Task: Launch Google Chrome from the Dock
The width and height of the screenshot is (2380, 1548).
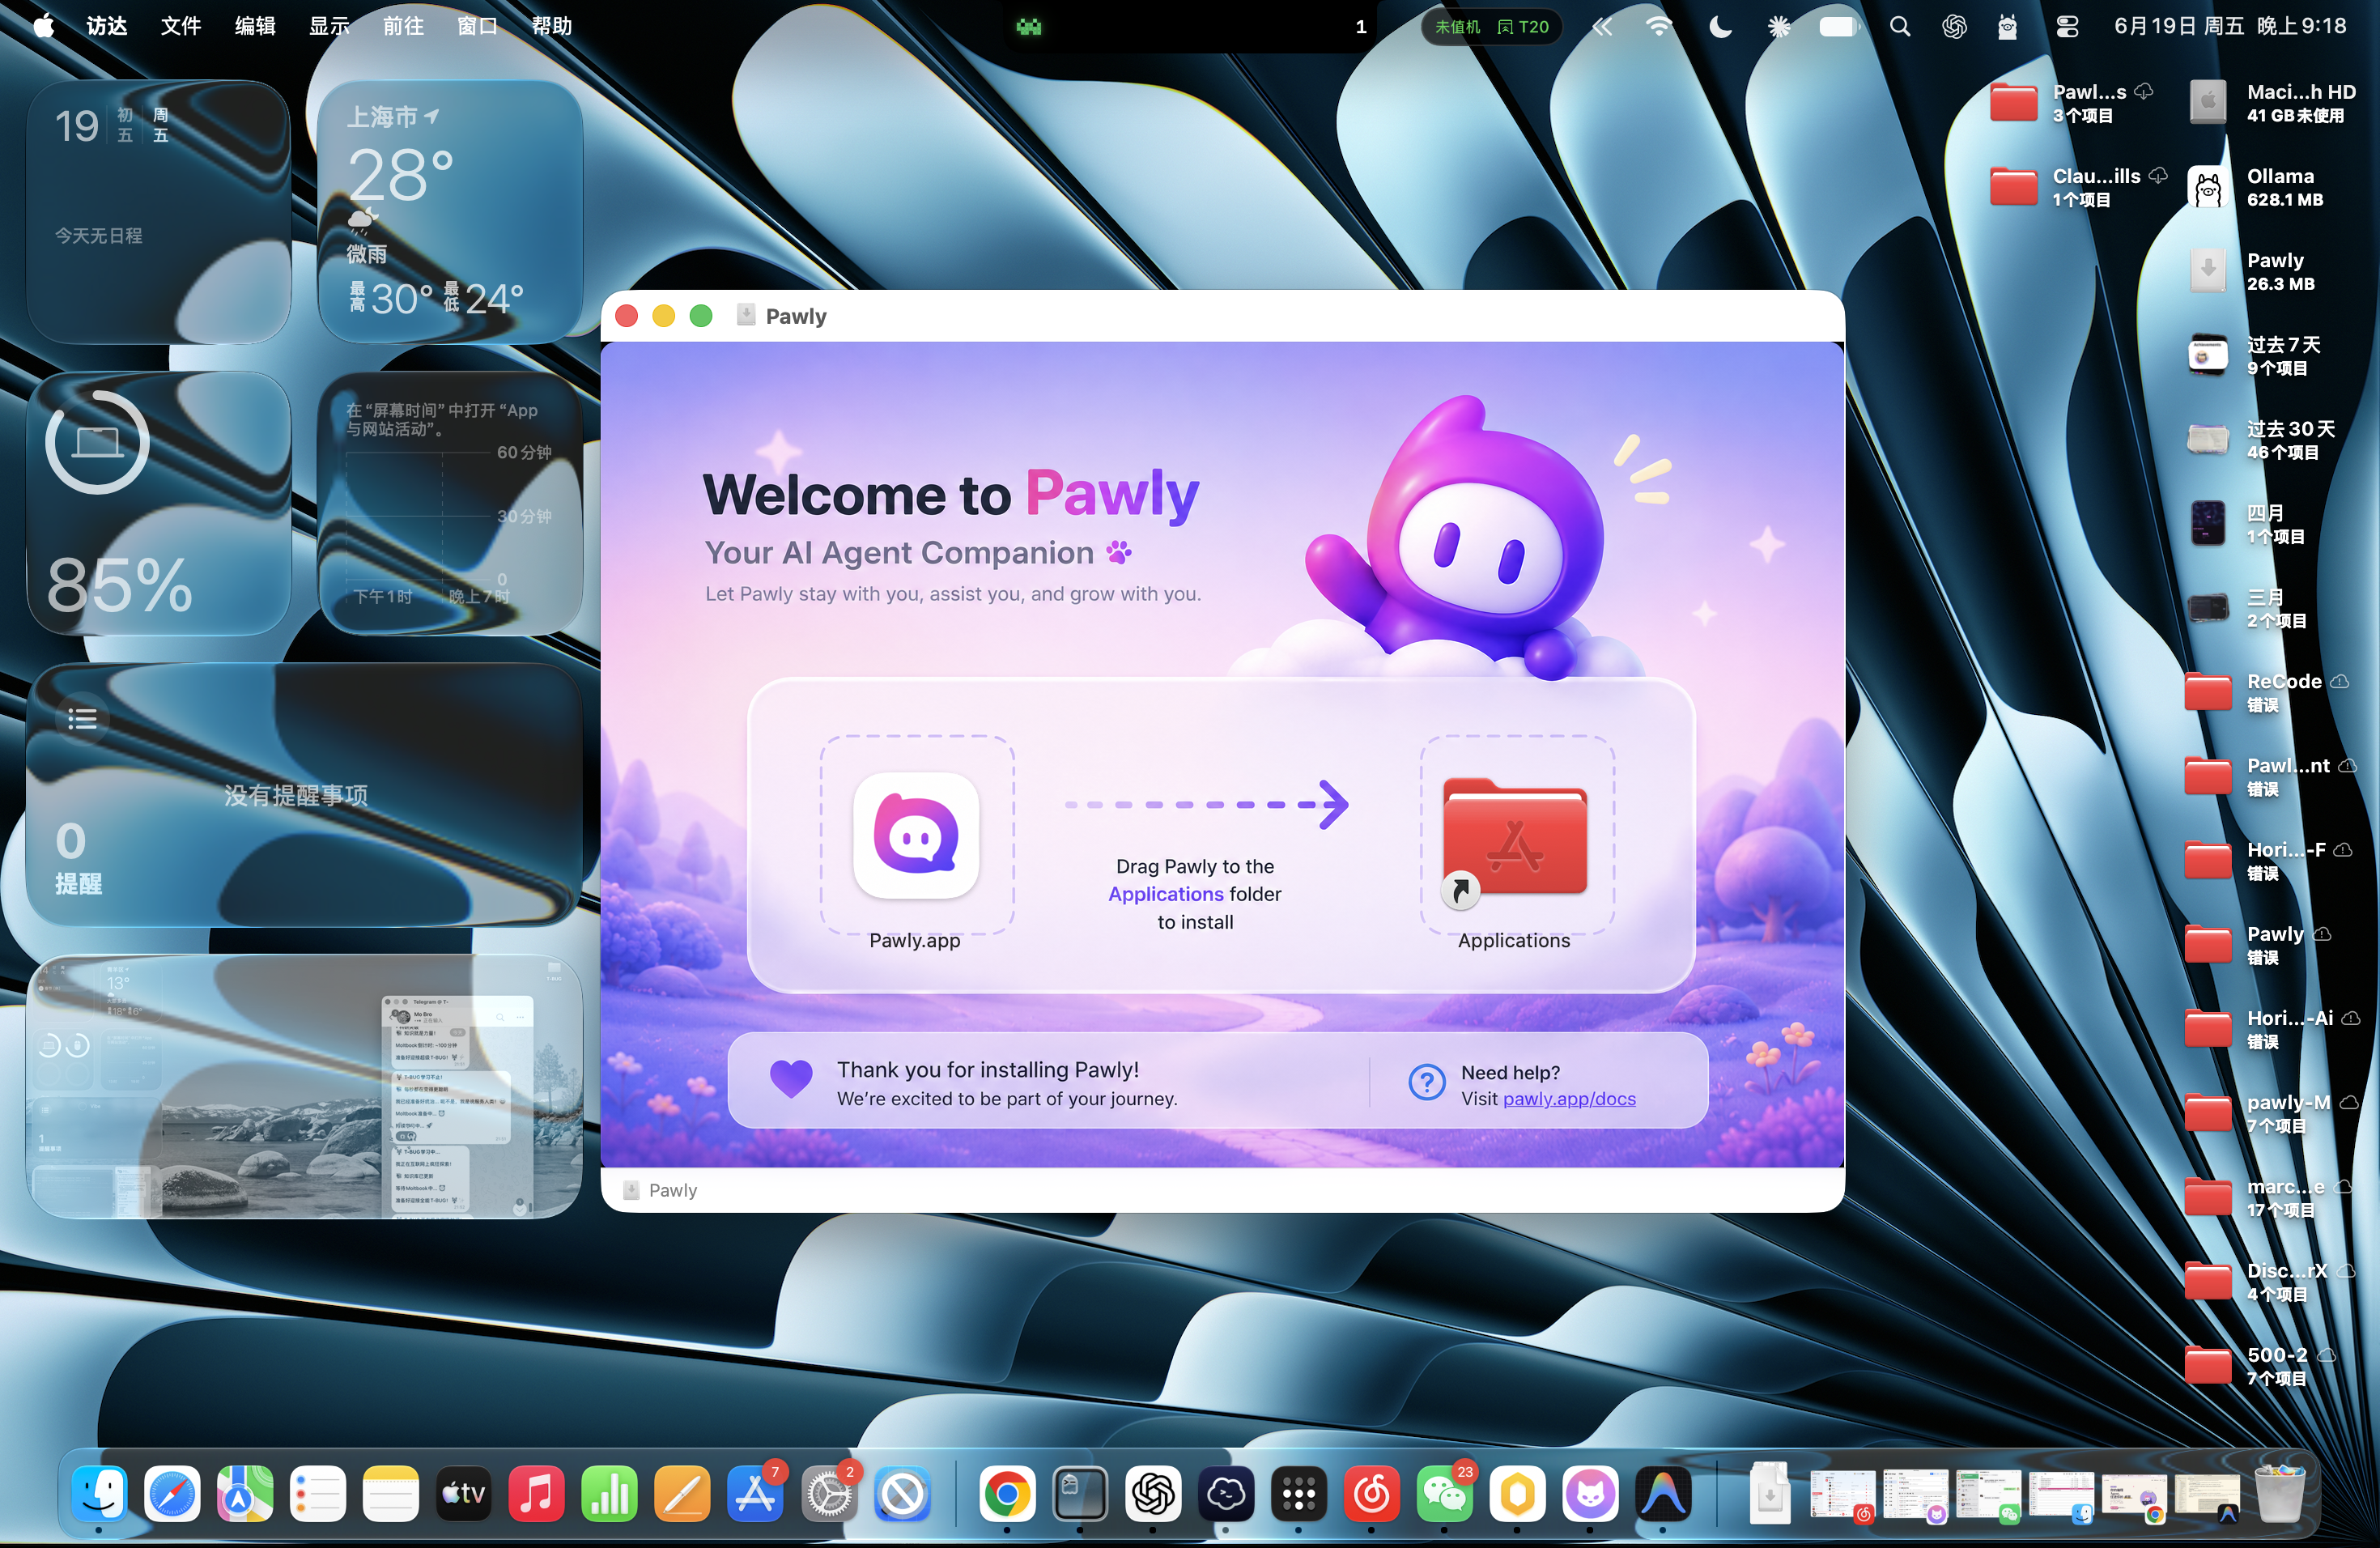Action: coord(1007,1495)
